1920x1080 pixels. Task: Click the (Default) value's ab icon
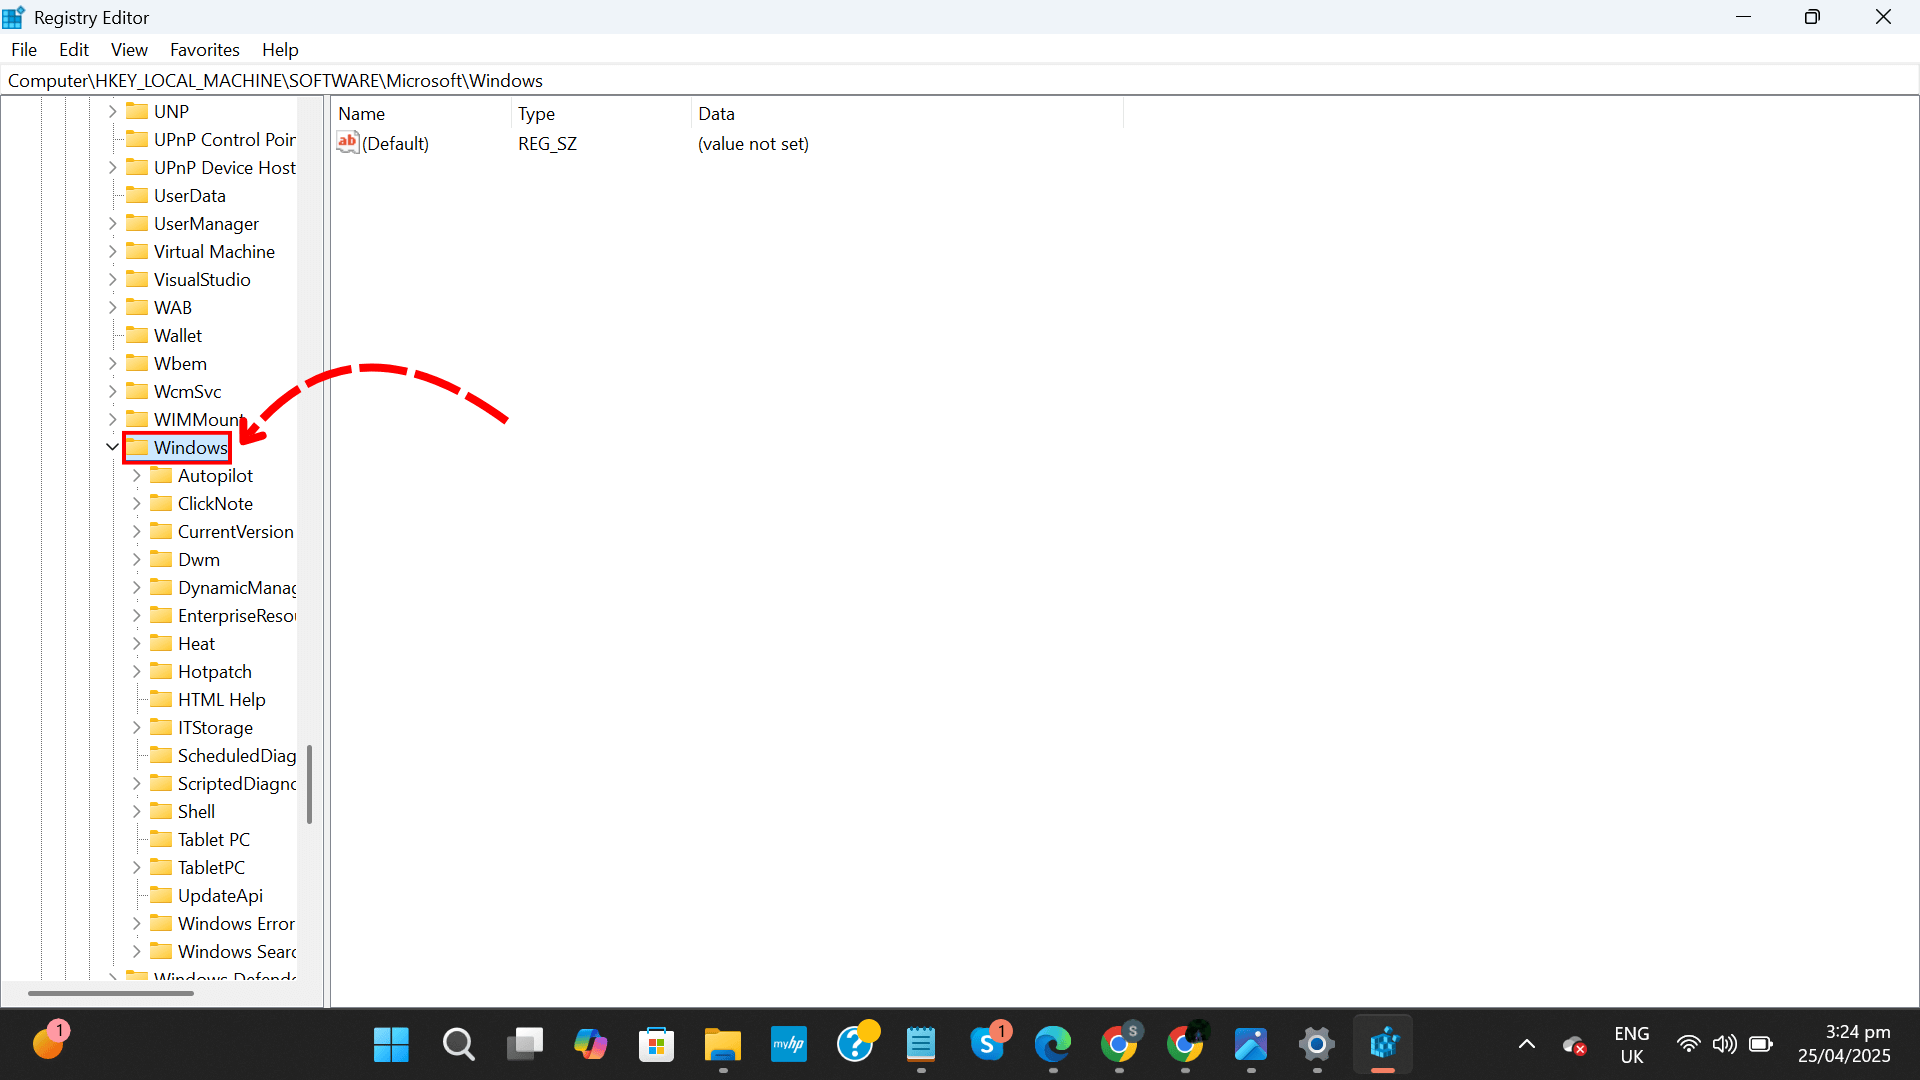pyautogui.click(x=347, y=142)
